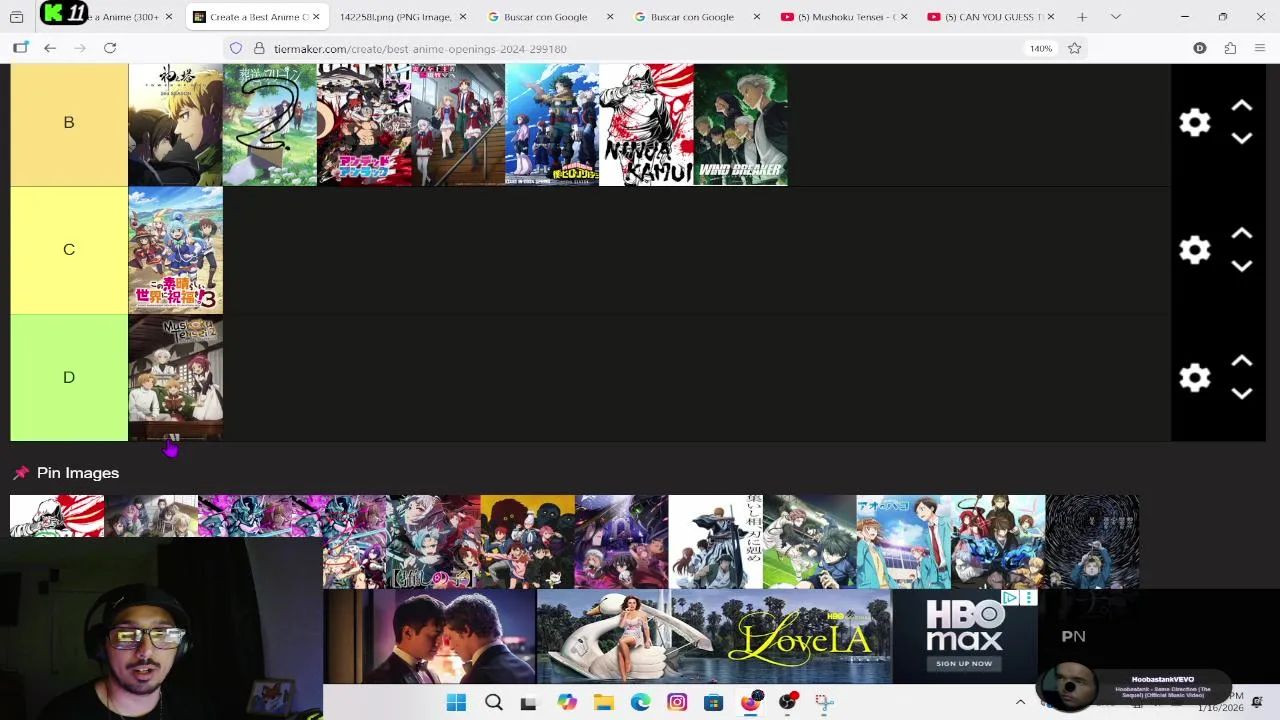
Task: Close the Mushoku Tensei YouTube tab
Action: [x=903, y=17]
